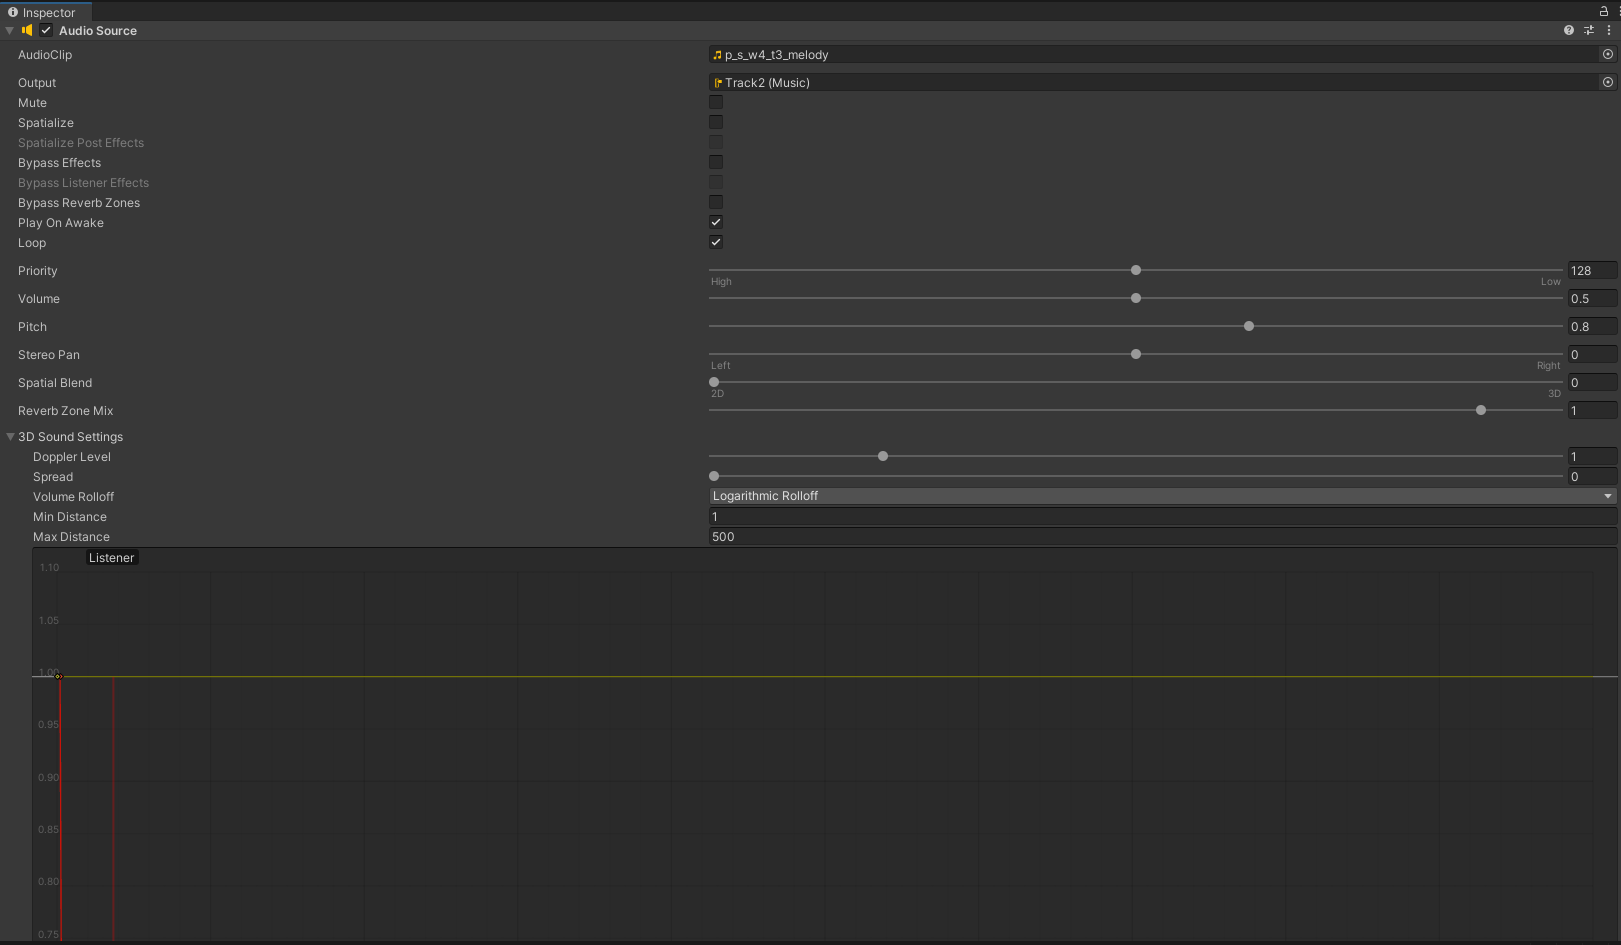Click the curve keyframe at 1.00 on the graph
The image size is (1621, 945).
point(59,677)
